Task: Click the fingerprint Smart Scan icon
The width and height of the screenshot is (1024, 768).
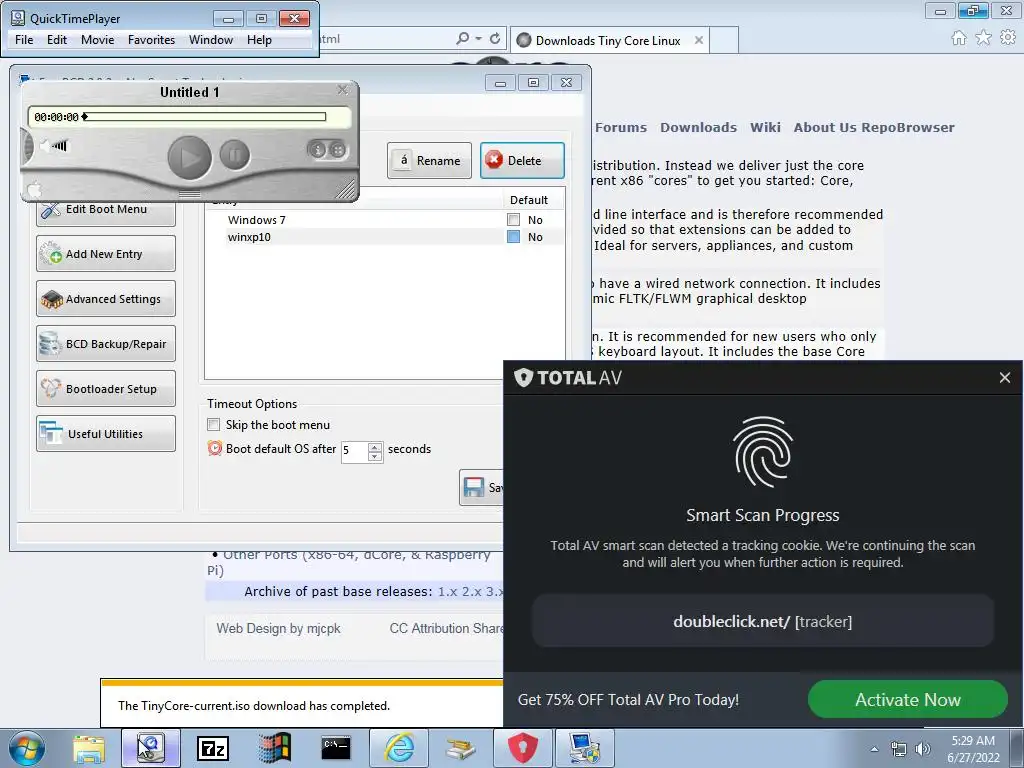Action: 763,452
